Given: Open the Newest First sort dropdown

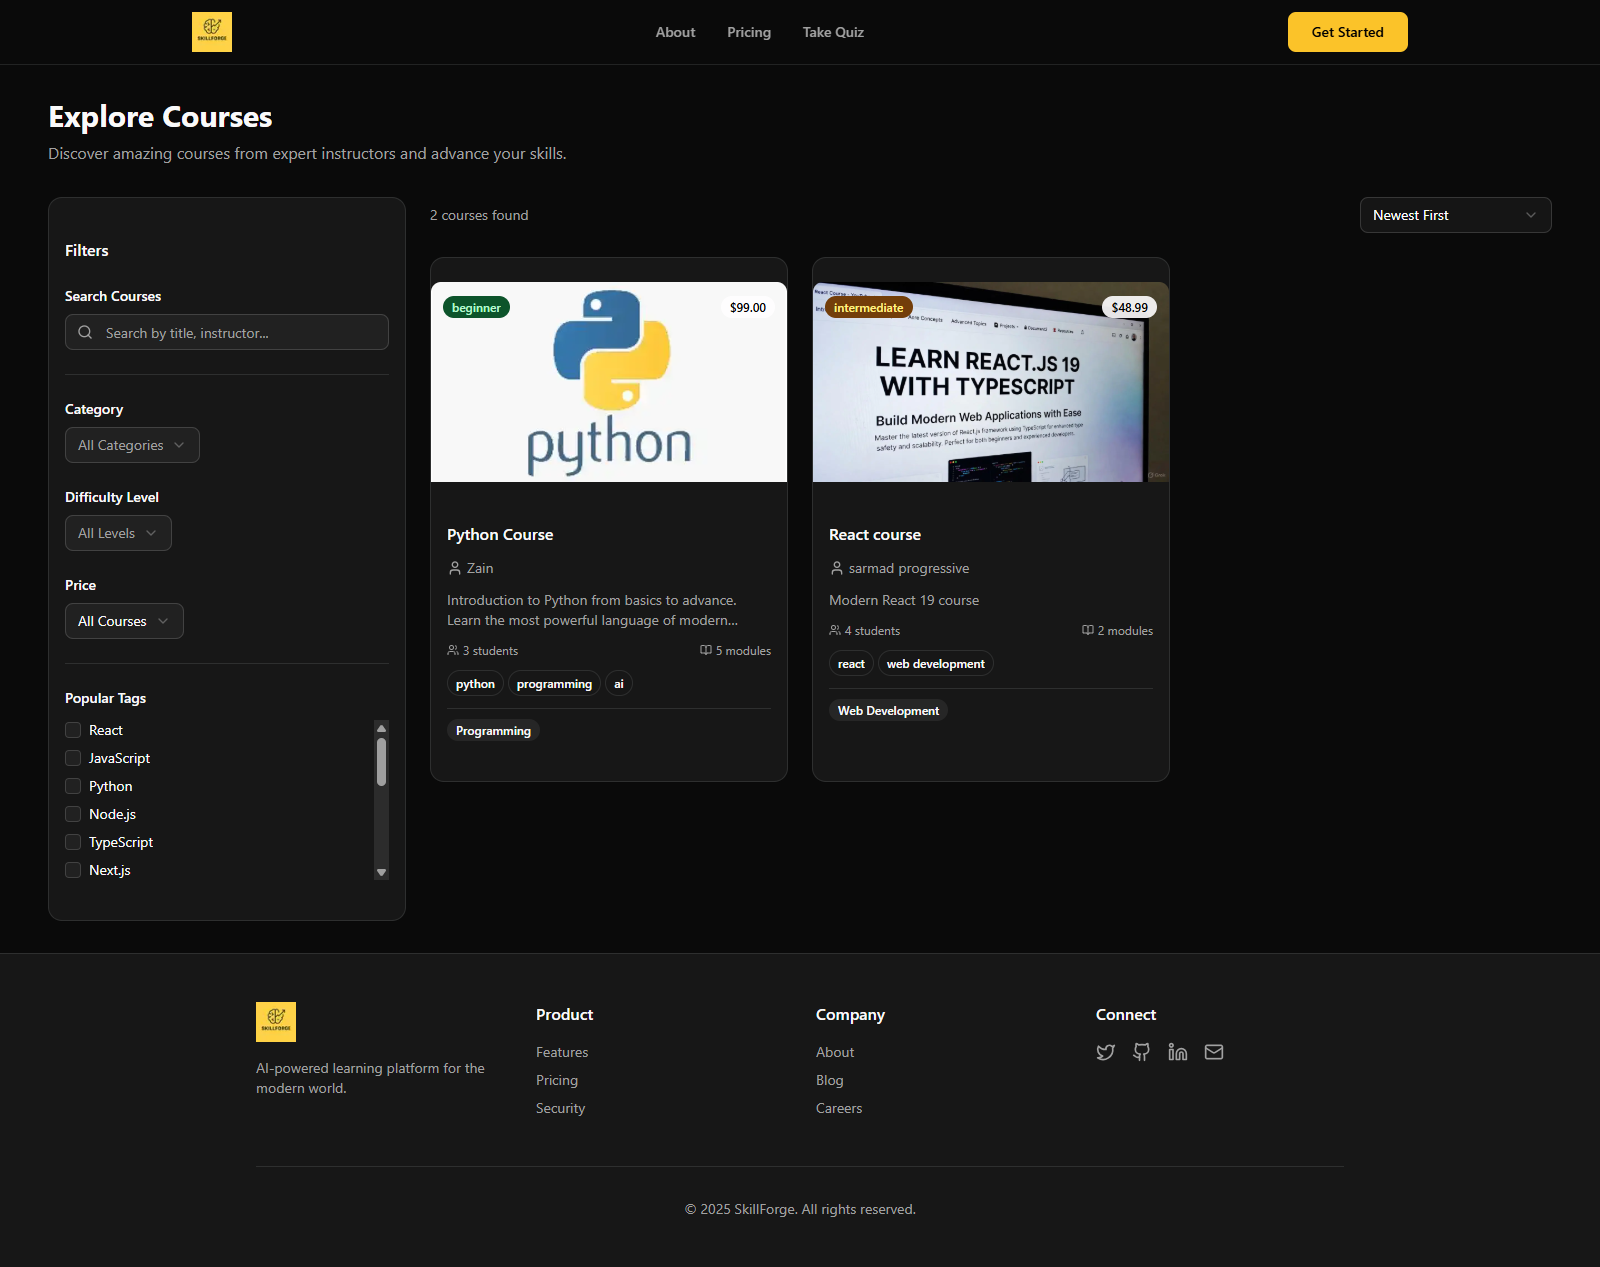Looking at the screenshot, I should pyautogui.click(x=1455, y=214).
